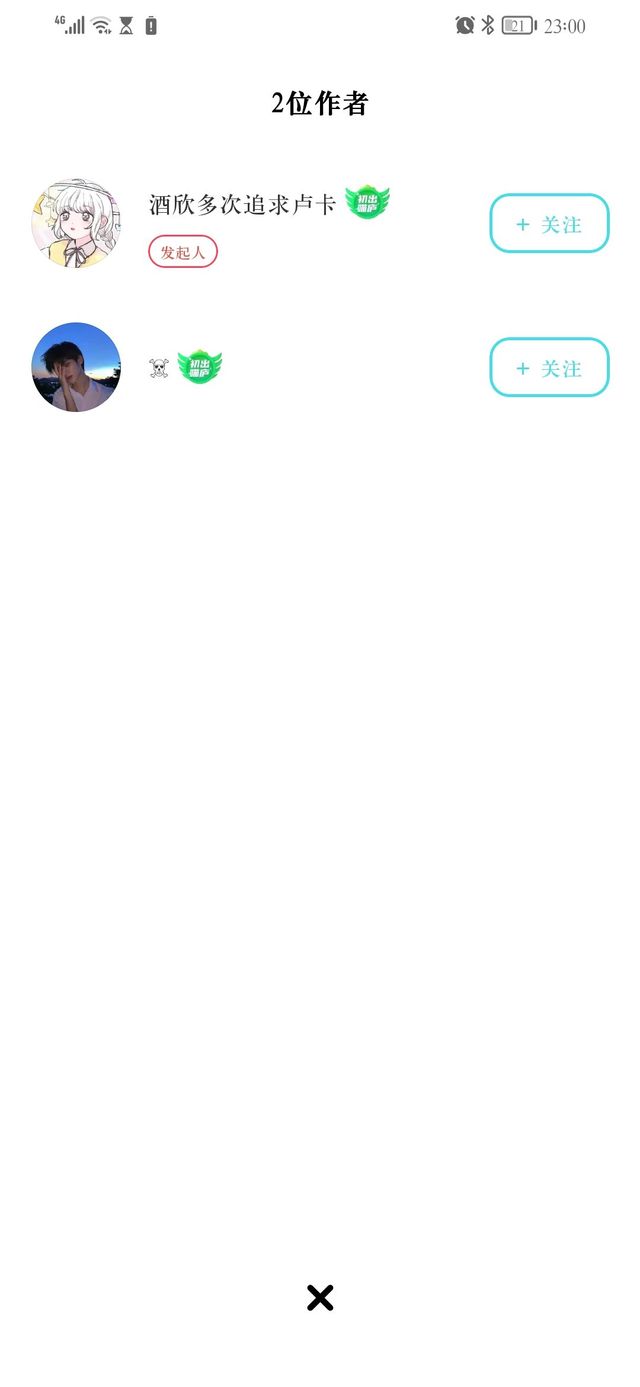This screenshot has height=1387, width=640.
Task: Tap the battery level indicator showing 21
Action: pyautogui.click(x=519, y=26)
